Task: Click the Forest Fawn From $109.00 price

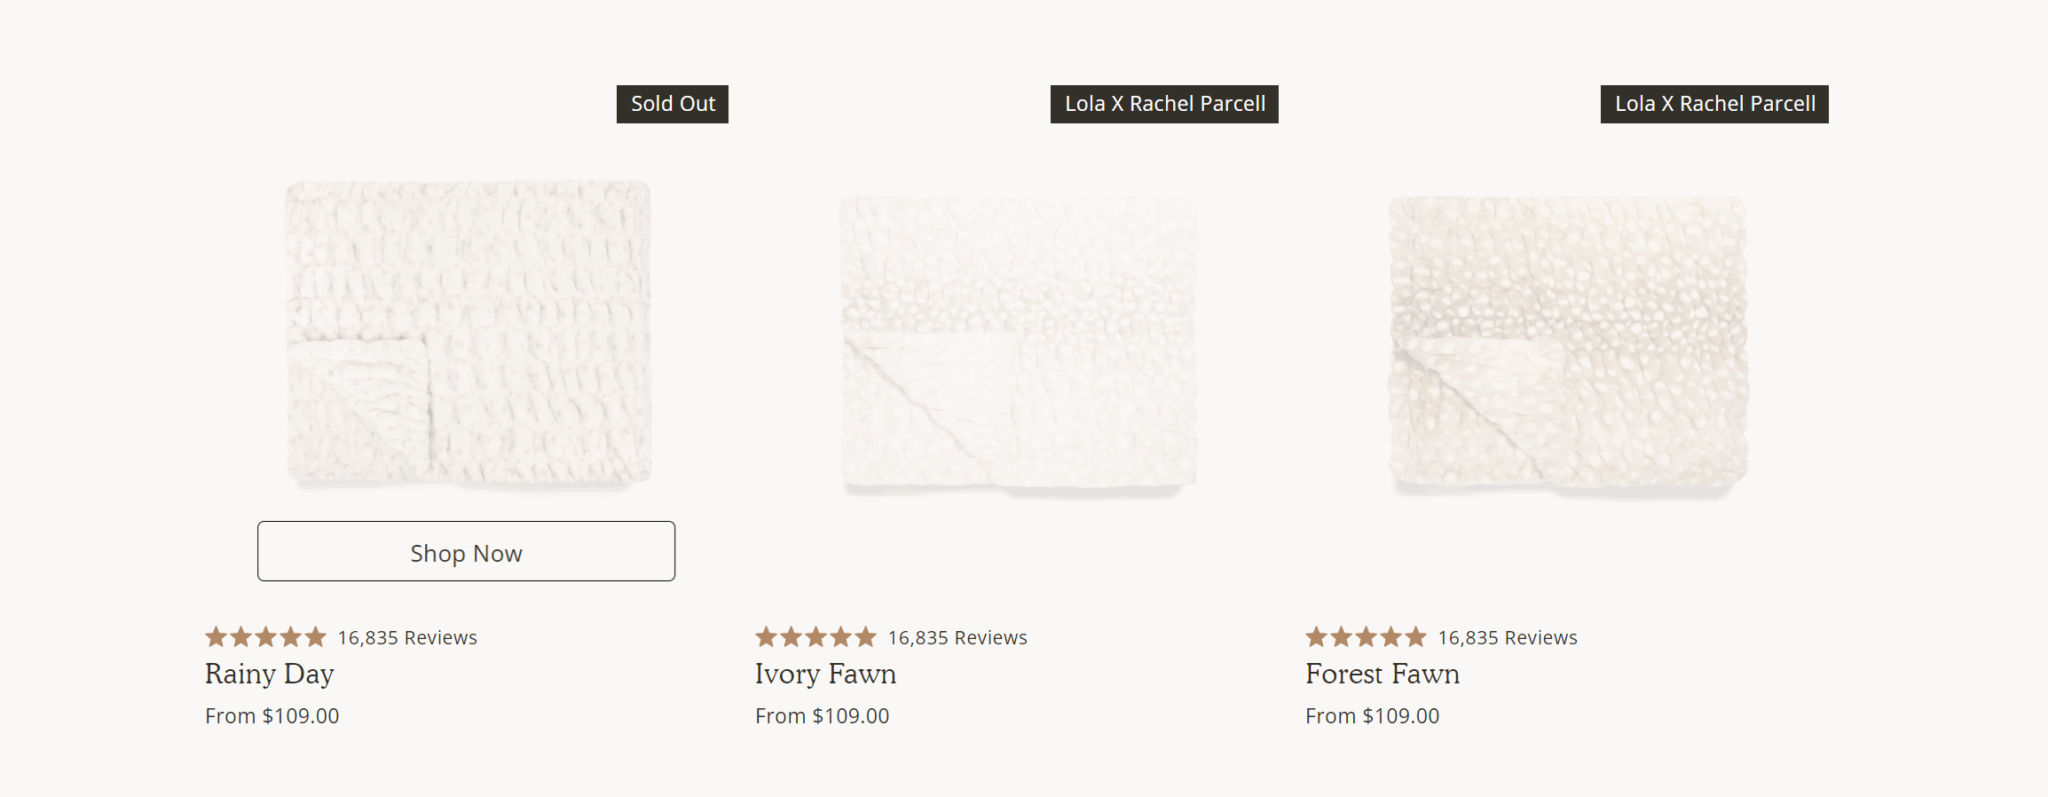Action: (1372, 716)
